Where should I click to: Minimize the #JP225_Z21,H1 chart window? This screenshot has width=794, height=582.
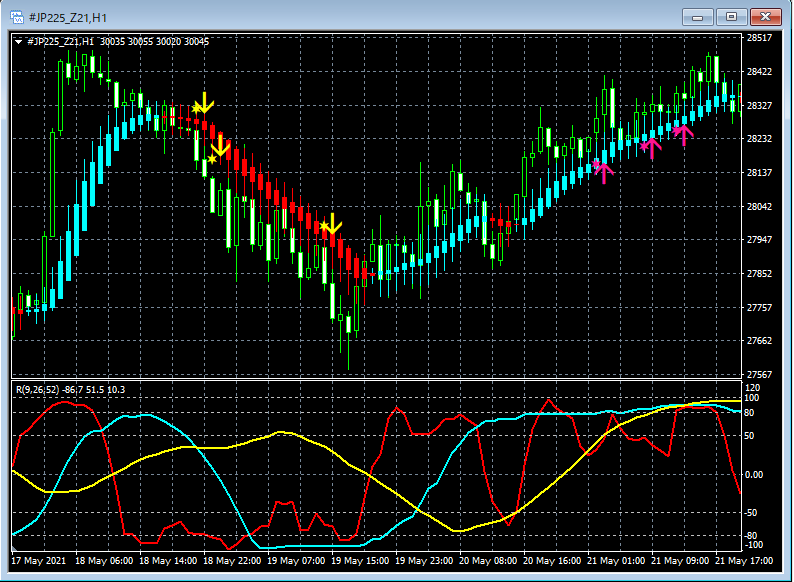point(697,17)
